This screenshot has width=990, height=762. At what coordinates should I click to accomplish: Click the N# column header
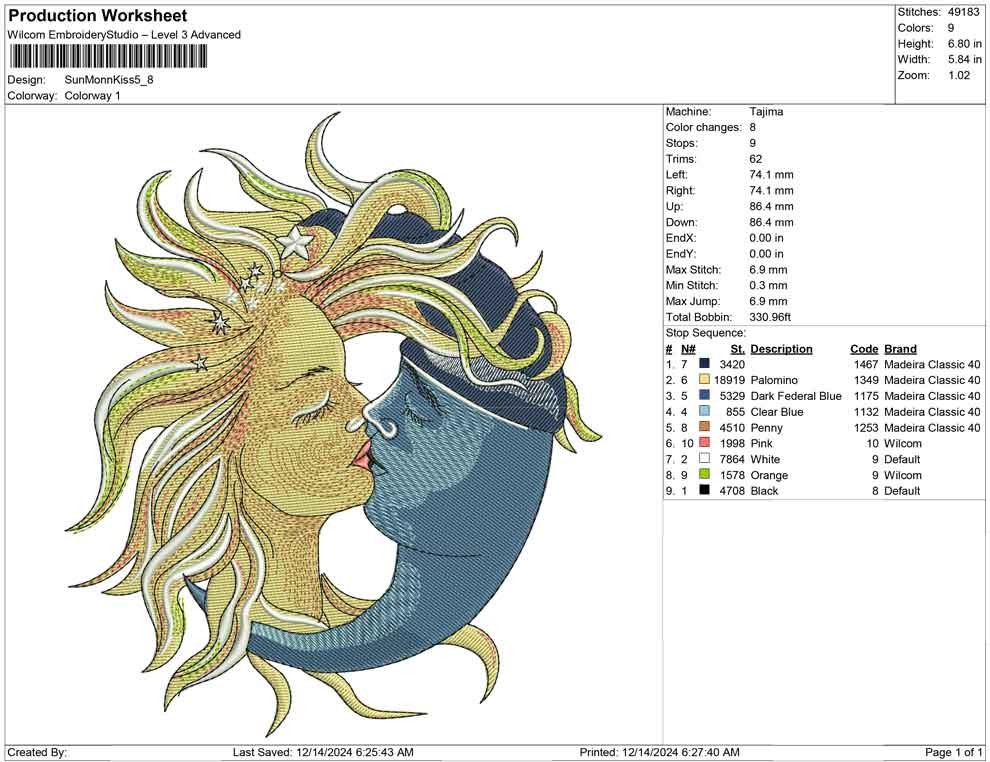tap(688, 349)
